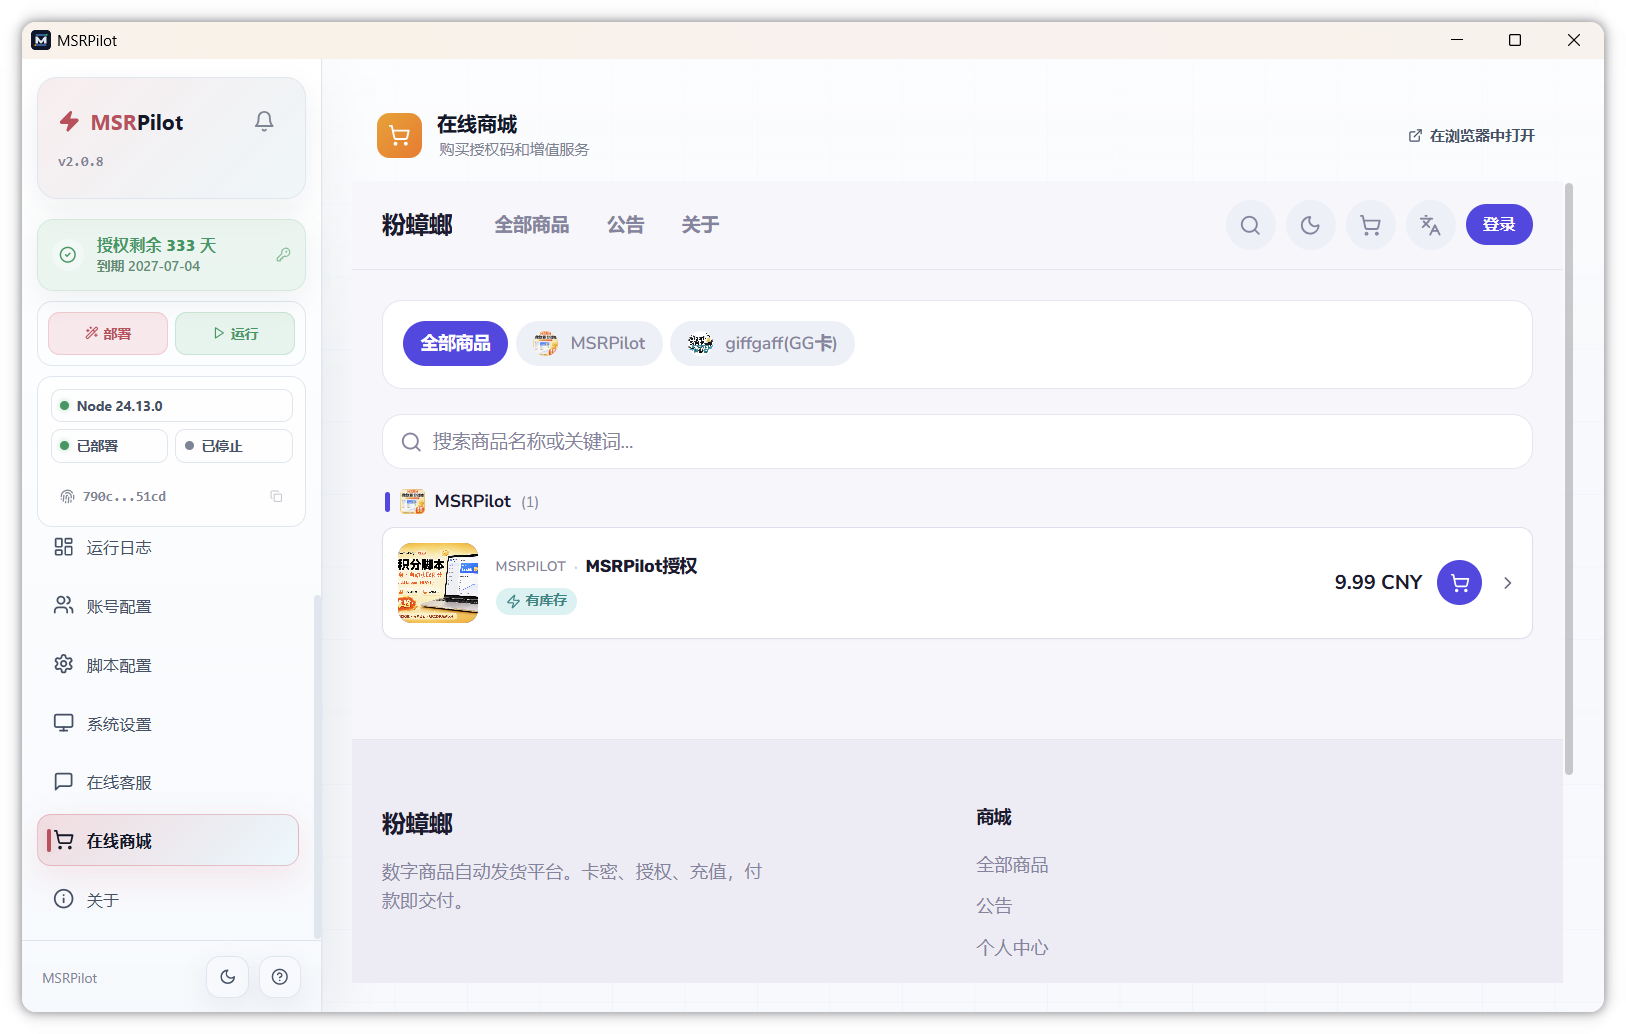
Task: Open 在浏览器中打开 link
Action: click(x=1471, y=136)
